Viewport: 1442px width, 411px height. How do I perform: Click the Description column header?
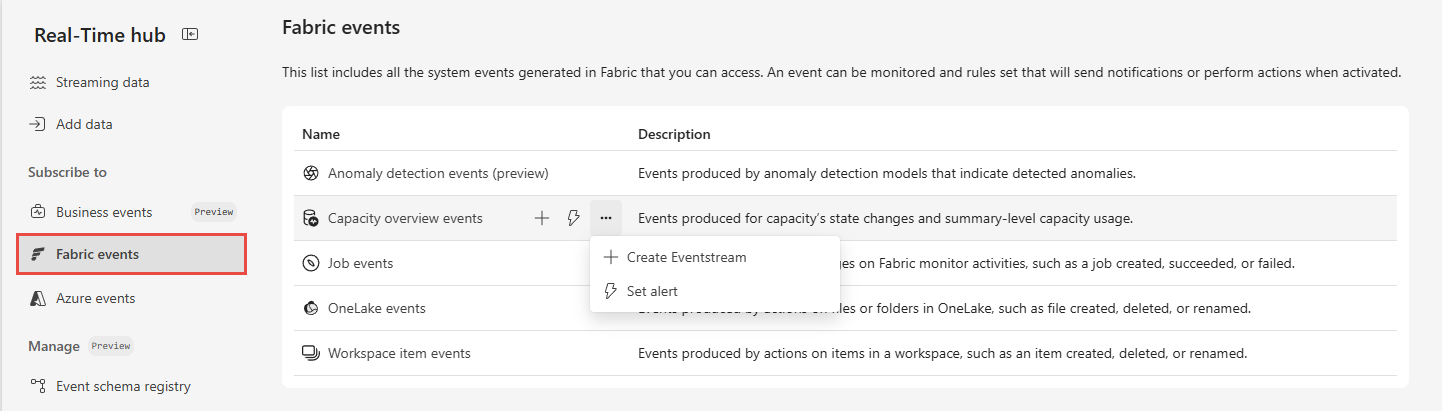coord(674,134)
